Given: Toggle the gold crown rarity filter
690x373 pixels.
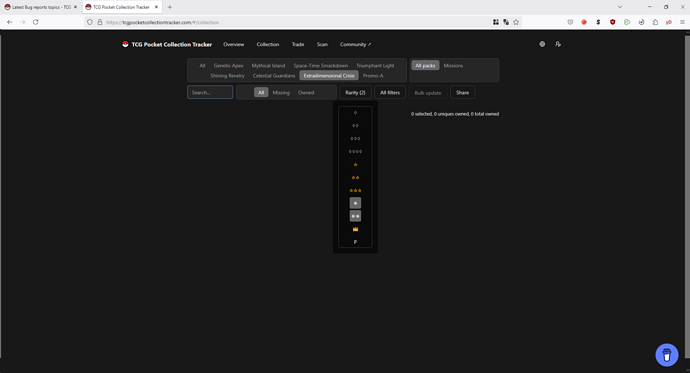Looking at the screenshot, I should coord(355,229).
